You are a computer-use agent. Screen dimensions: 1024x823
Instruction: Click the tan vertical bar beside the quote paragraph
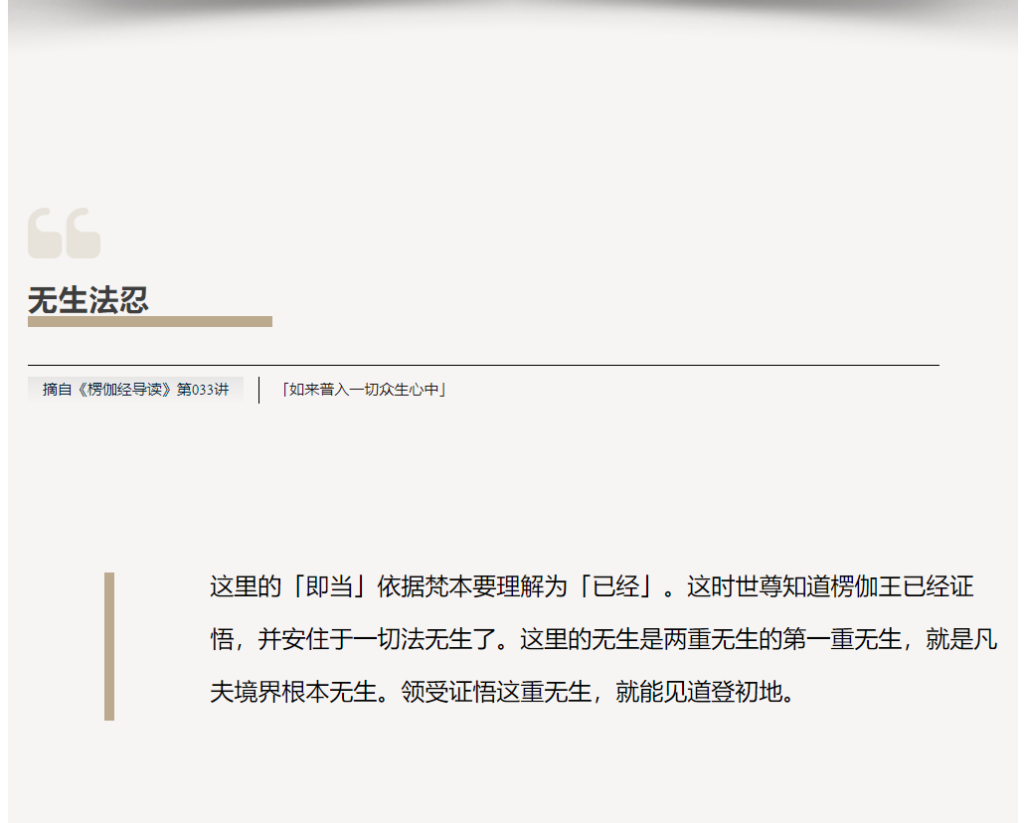point(109,645)
